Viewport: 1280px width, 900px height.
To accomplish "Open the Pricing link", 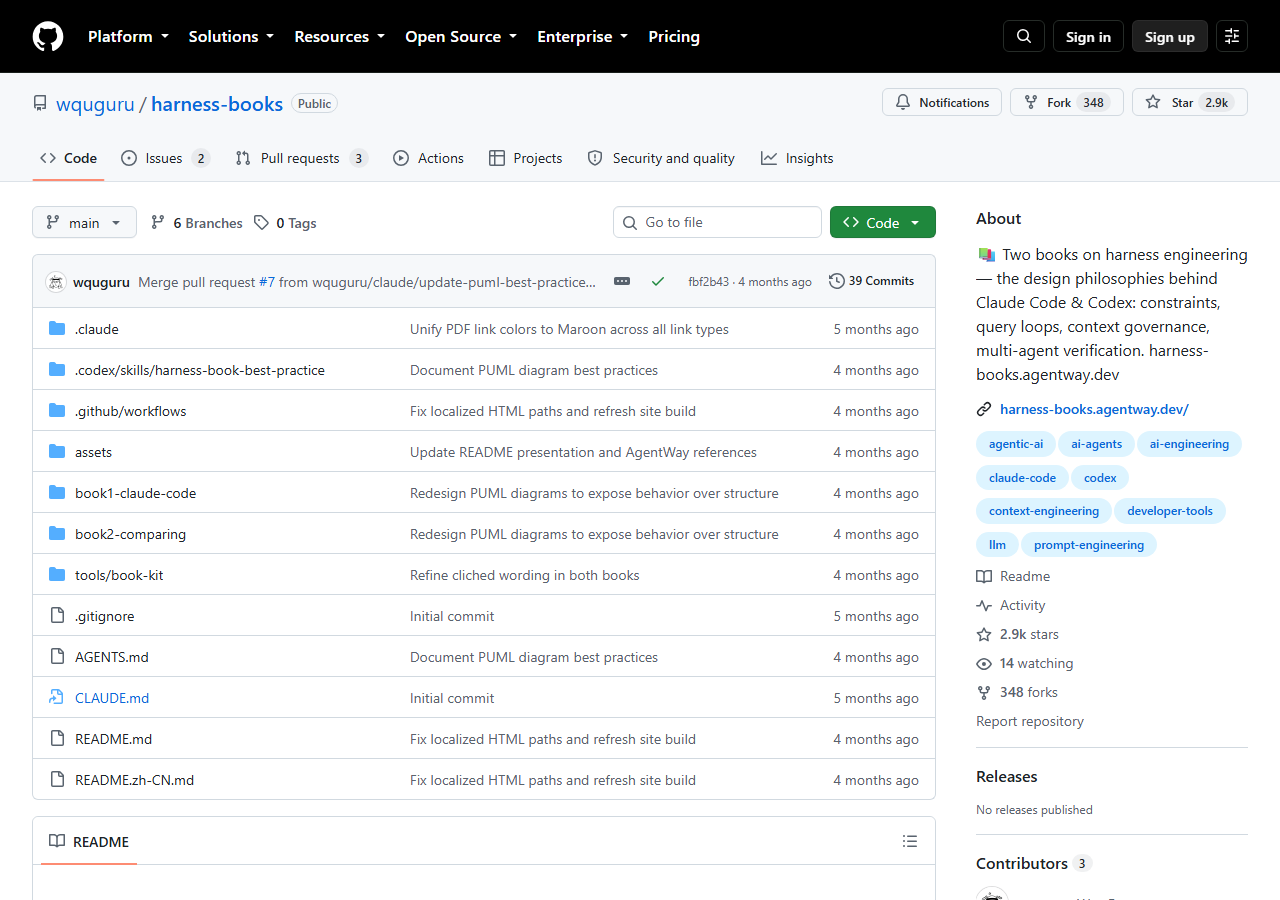I will tap(674, 36).
